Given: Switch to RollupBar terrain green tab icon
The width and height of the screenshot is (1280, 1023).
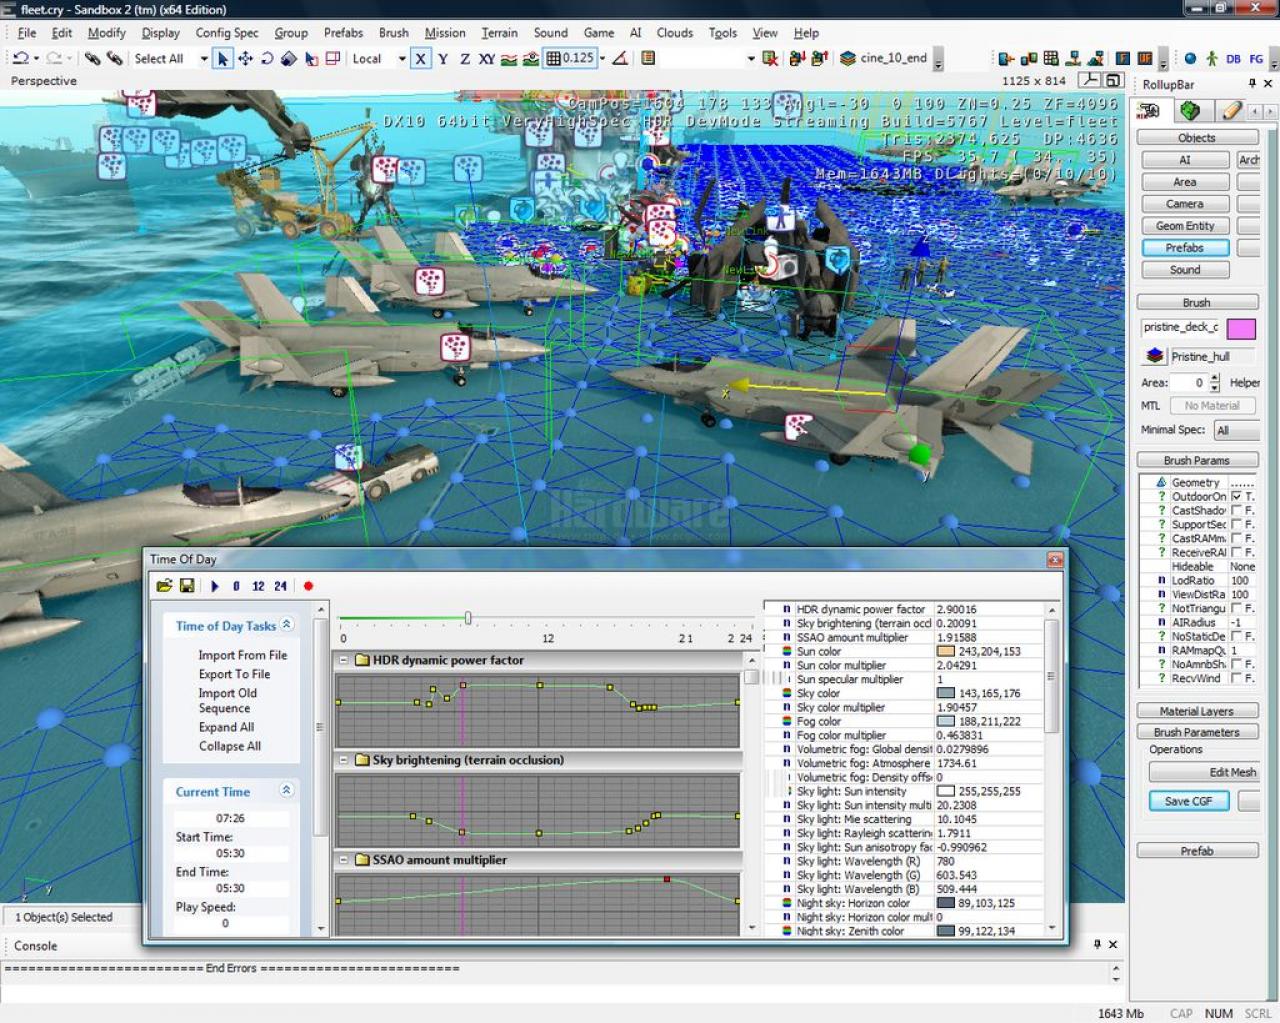Looking at the screenshot, I should (x=1189, y=111).
